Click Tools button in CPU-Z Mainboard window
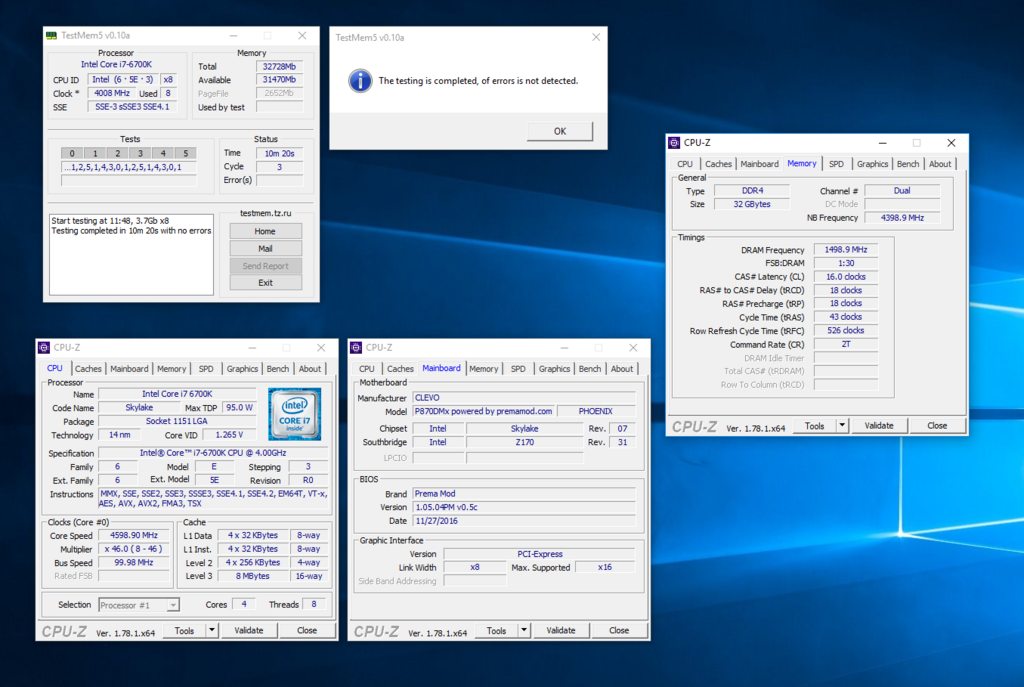This screenshot has height=687, width=1024. pos(496,631)
